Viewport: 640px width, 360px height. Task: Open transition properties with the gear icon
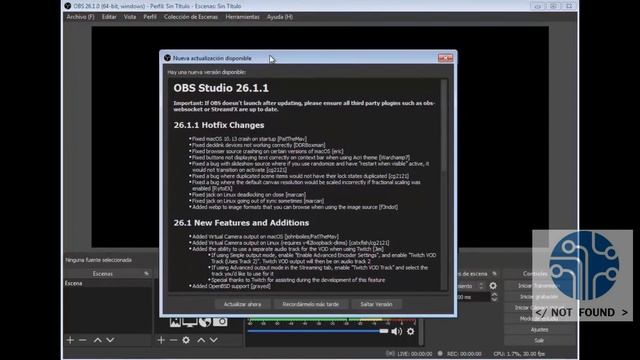[x=493, y=286]
